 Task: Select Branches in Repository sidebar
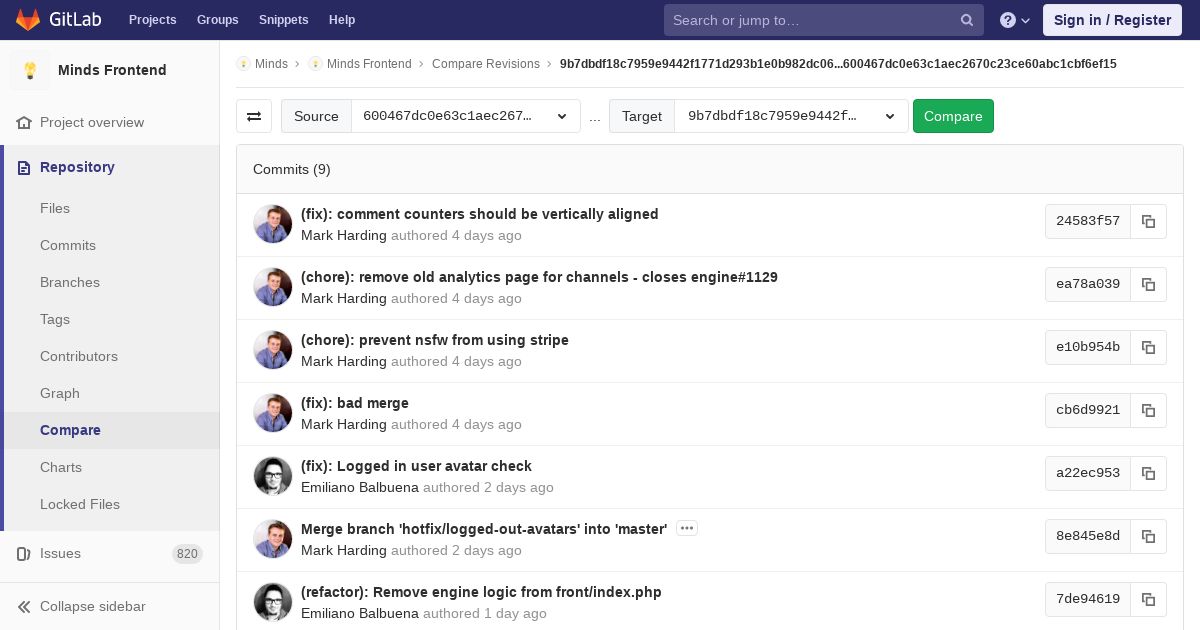(70, 282)
